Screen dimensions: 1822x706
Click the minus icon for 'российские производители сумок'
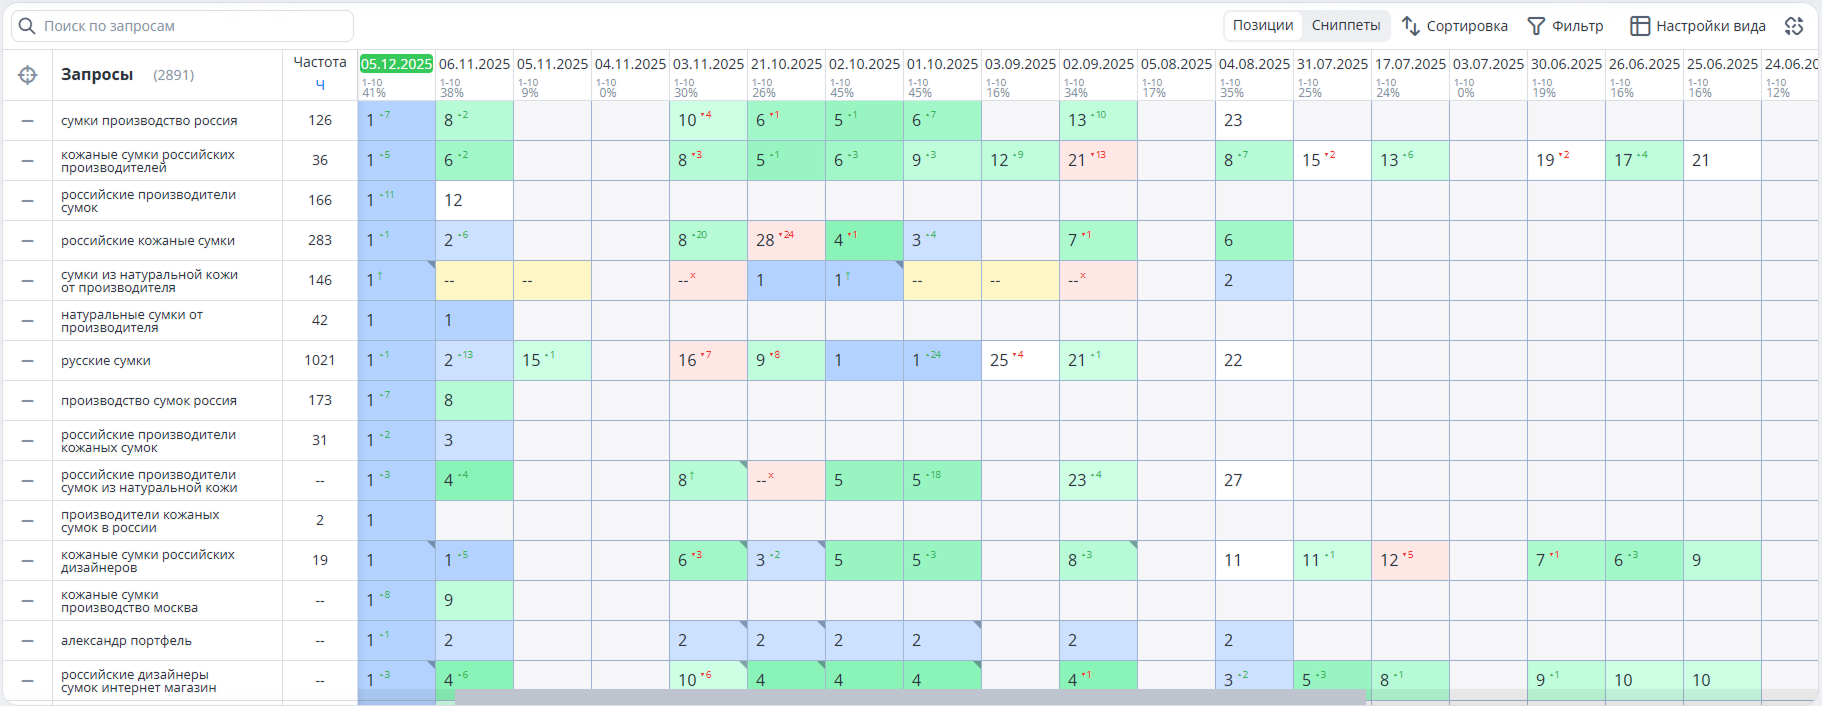(x=28, y=201)
